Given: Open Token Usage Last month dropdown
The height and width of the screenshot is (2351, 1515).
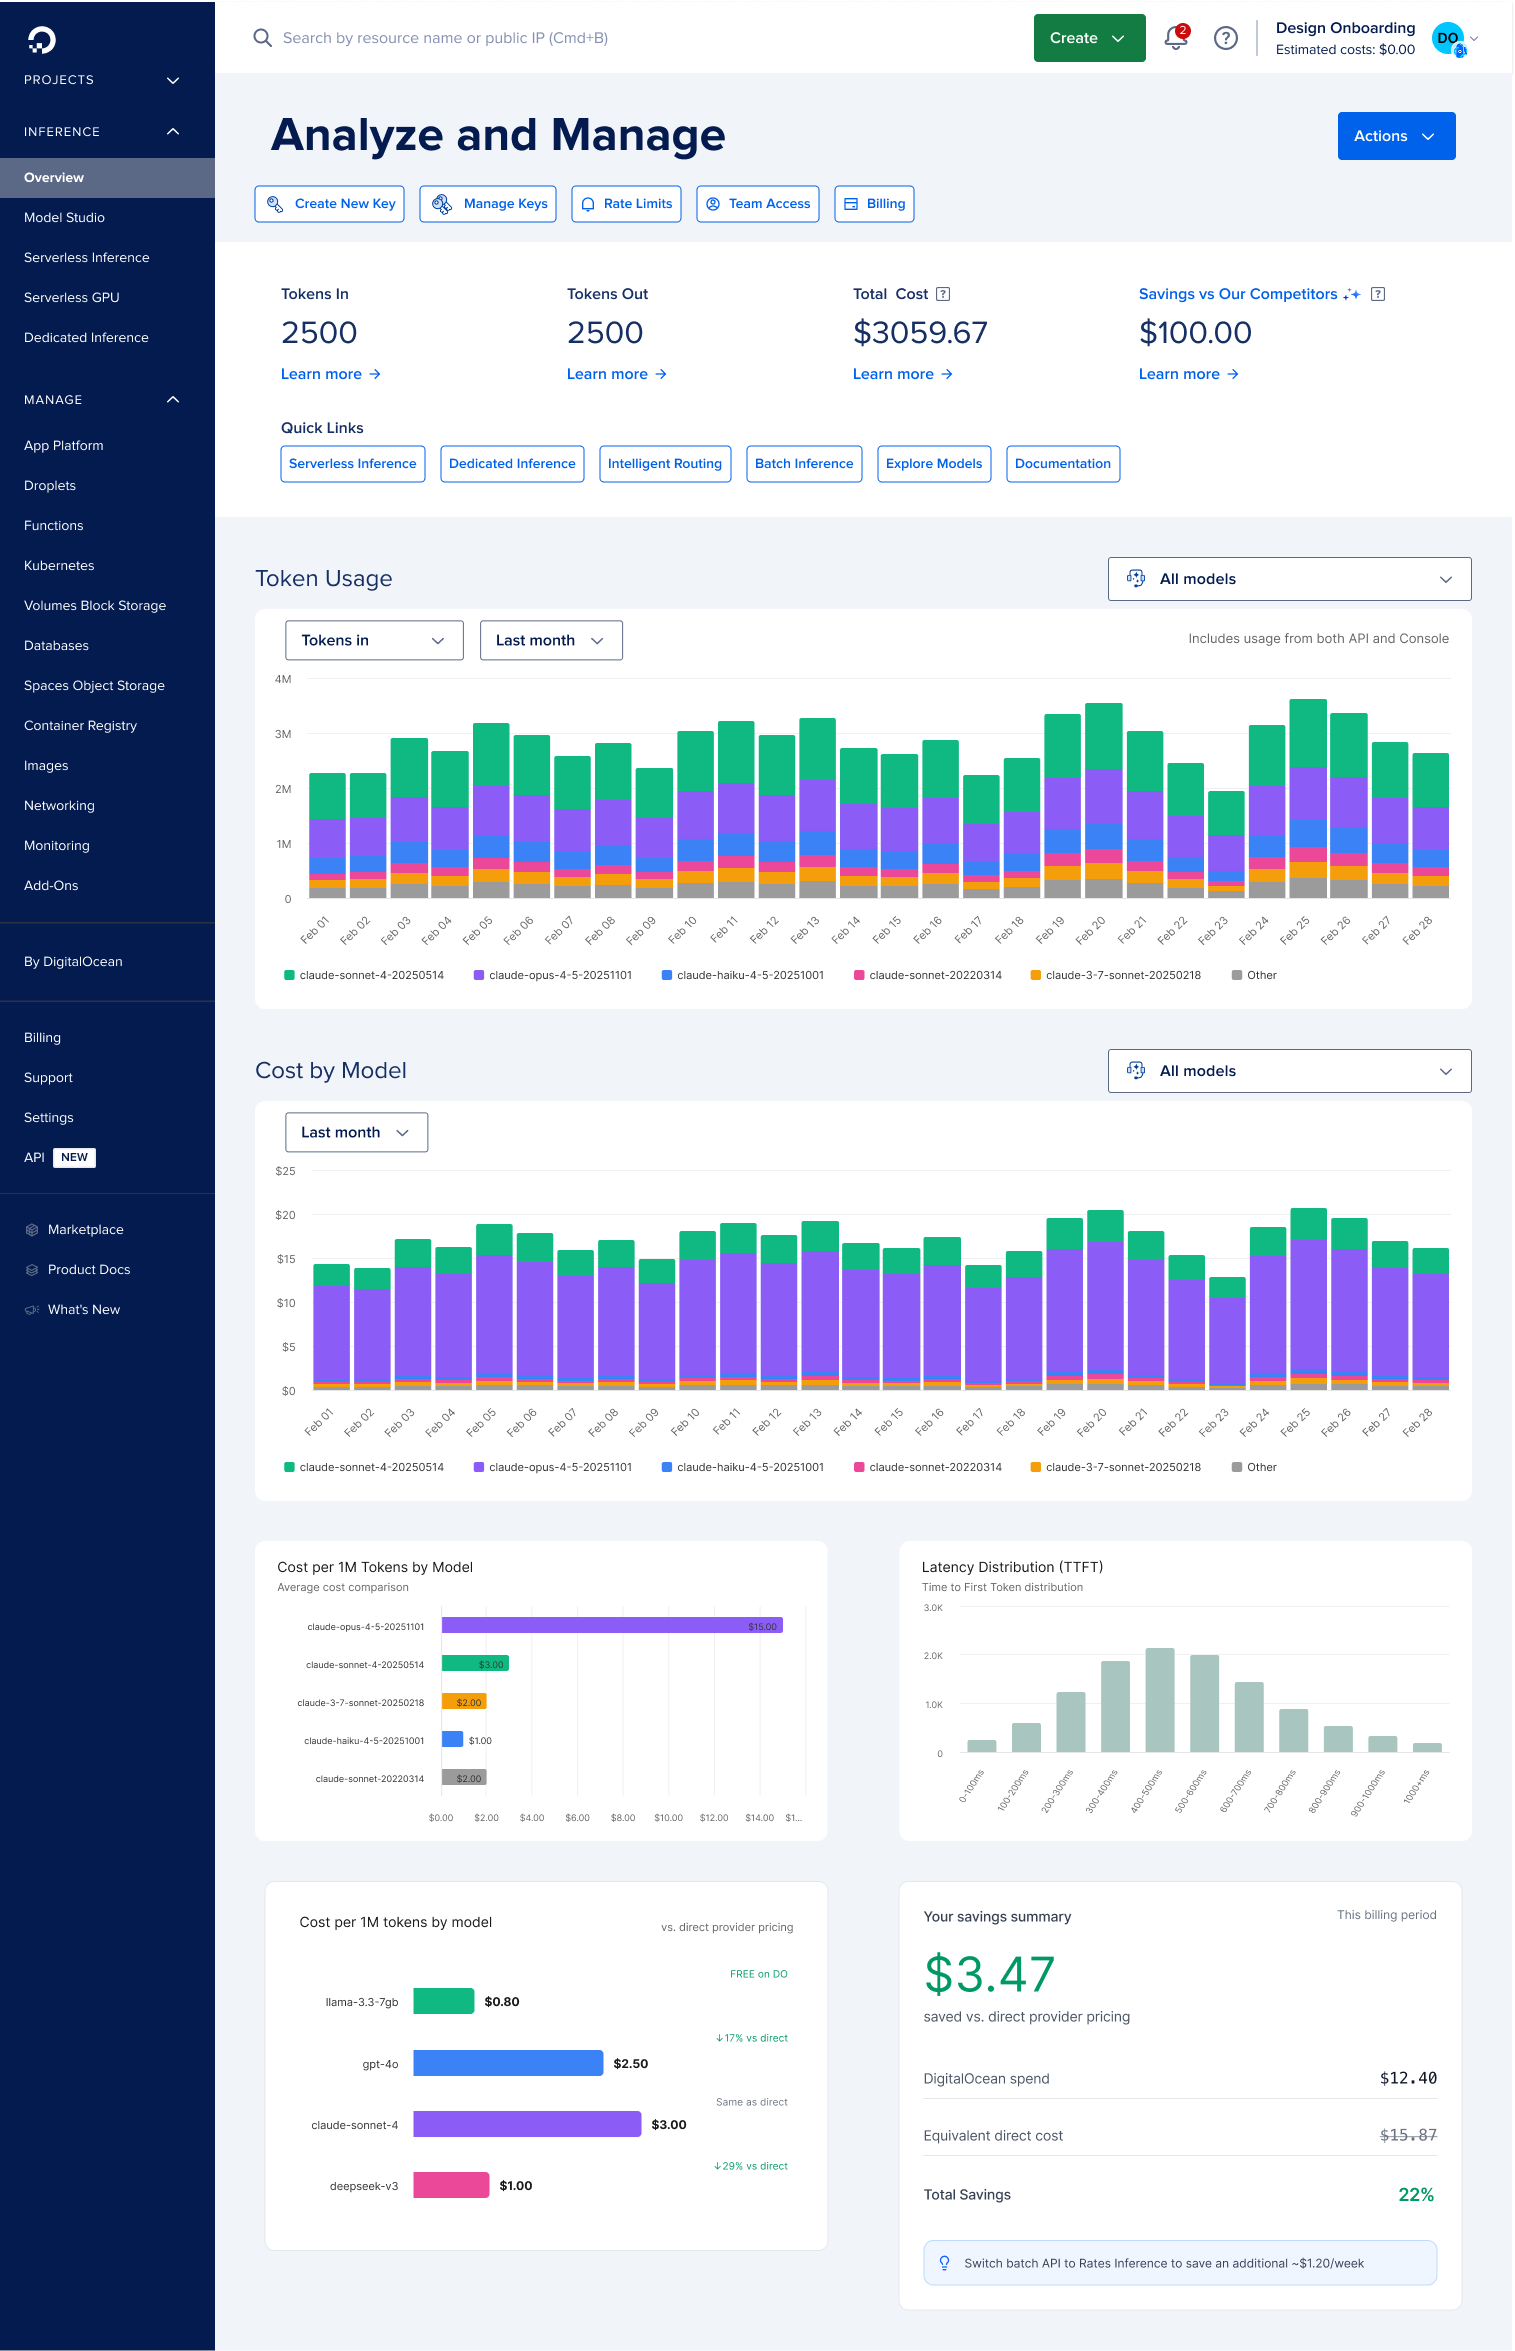Looking at the screenshot, I should pos(551,640).
